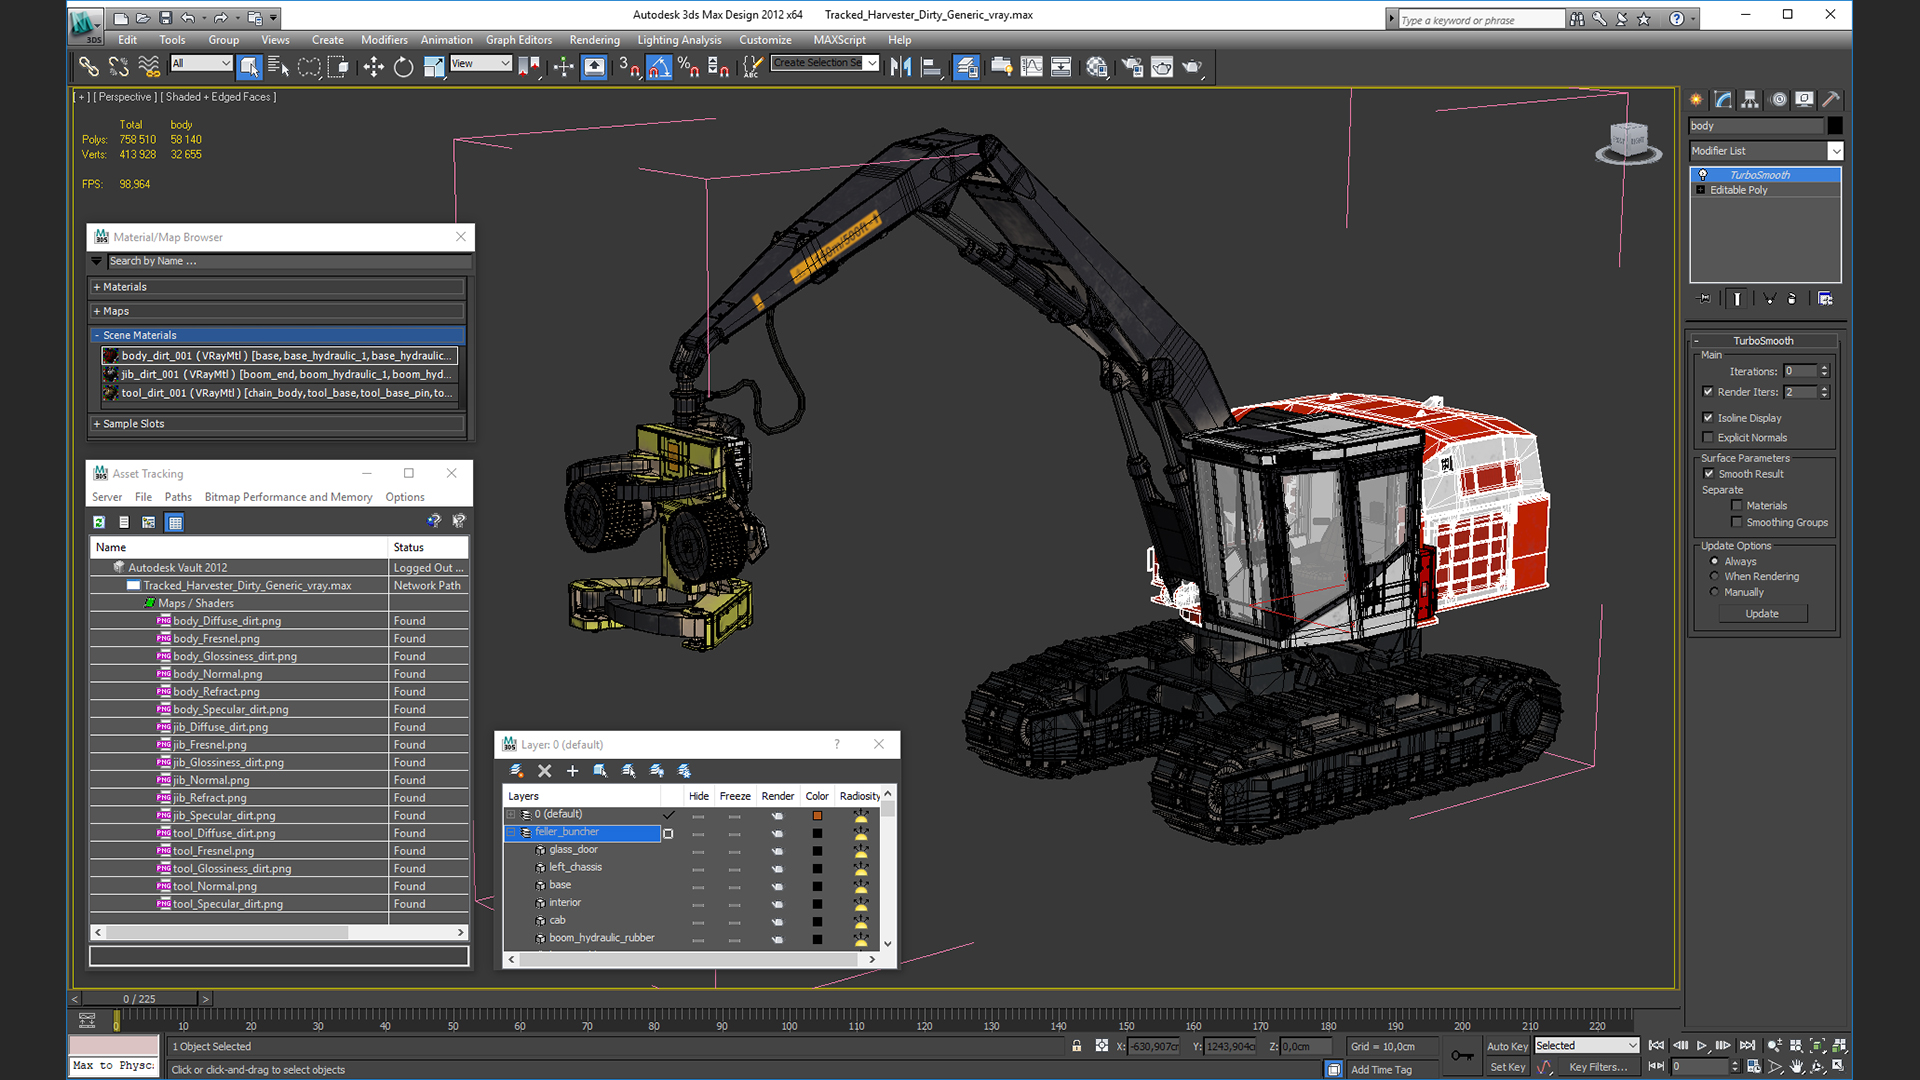Image resolution: width=1920 pixels, height=1080 pixels.
Task: Open the Hierarchy command panel tab
Action: click(1750, 99)
